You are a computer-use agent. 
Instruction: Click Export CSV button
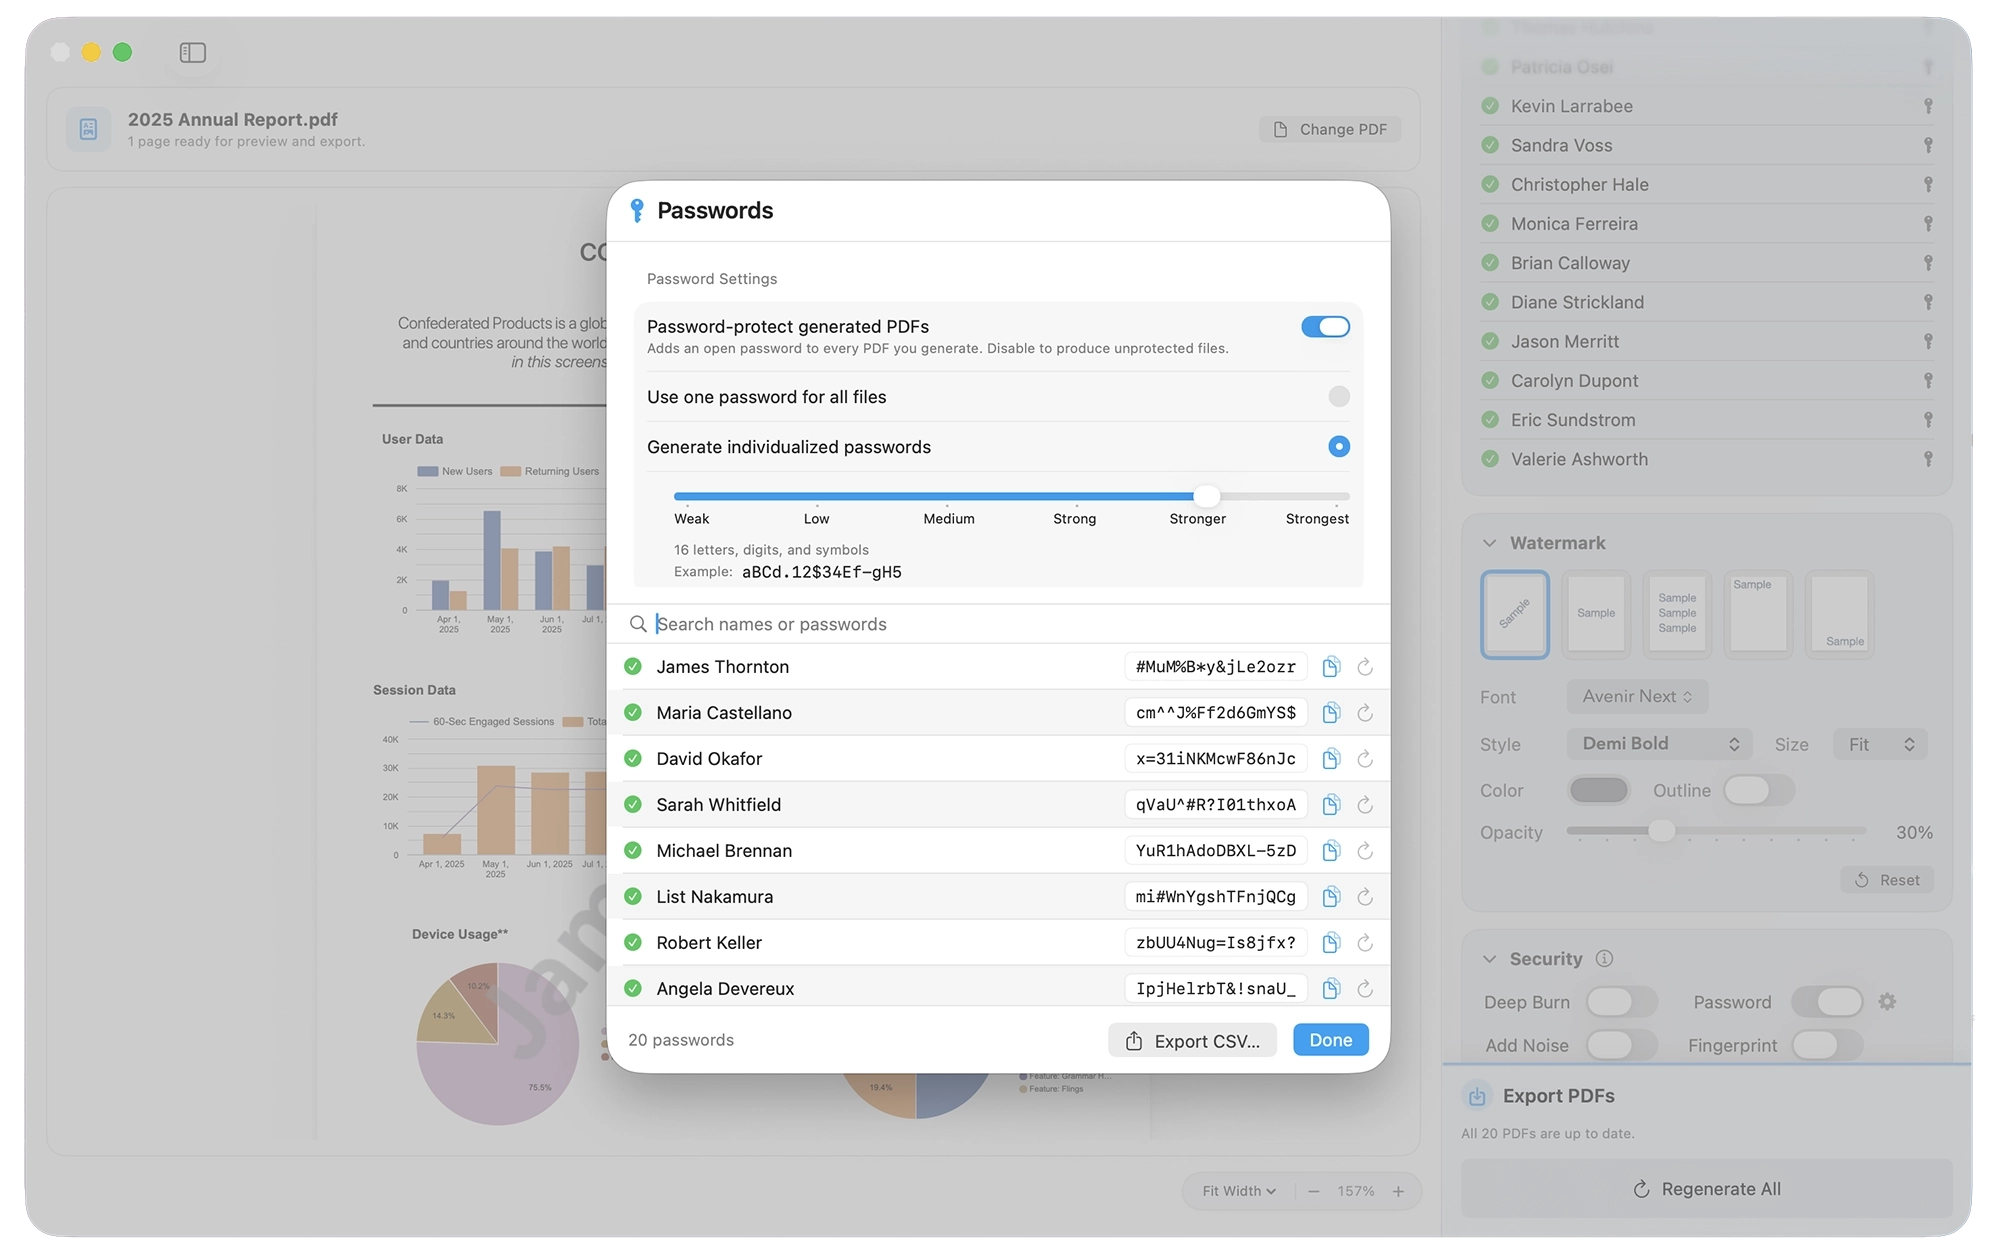click(x=1192, y=1041)
